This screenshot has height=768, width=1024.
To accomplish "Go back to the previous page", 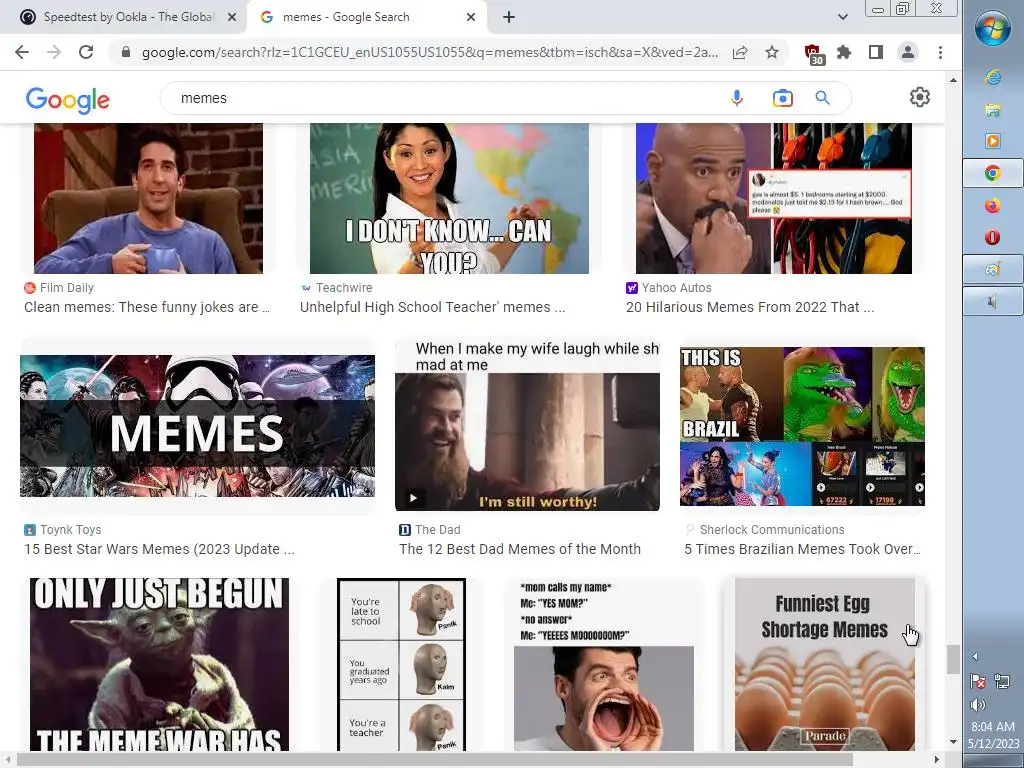I will (22, 52).
